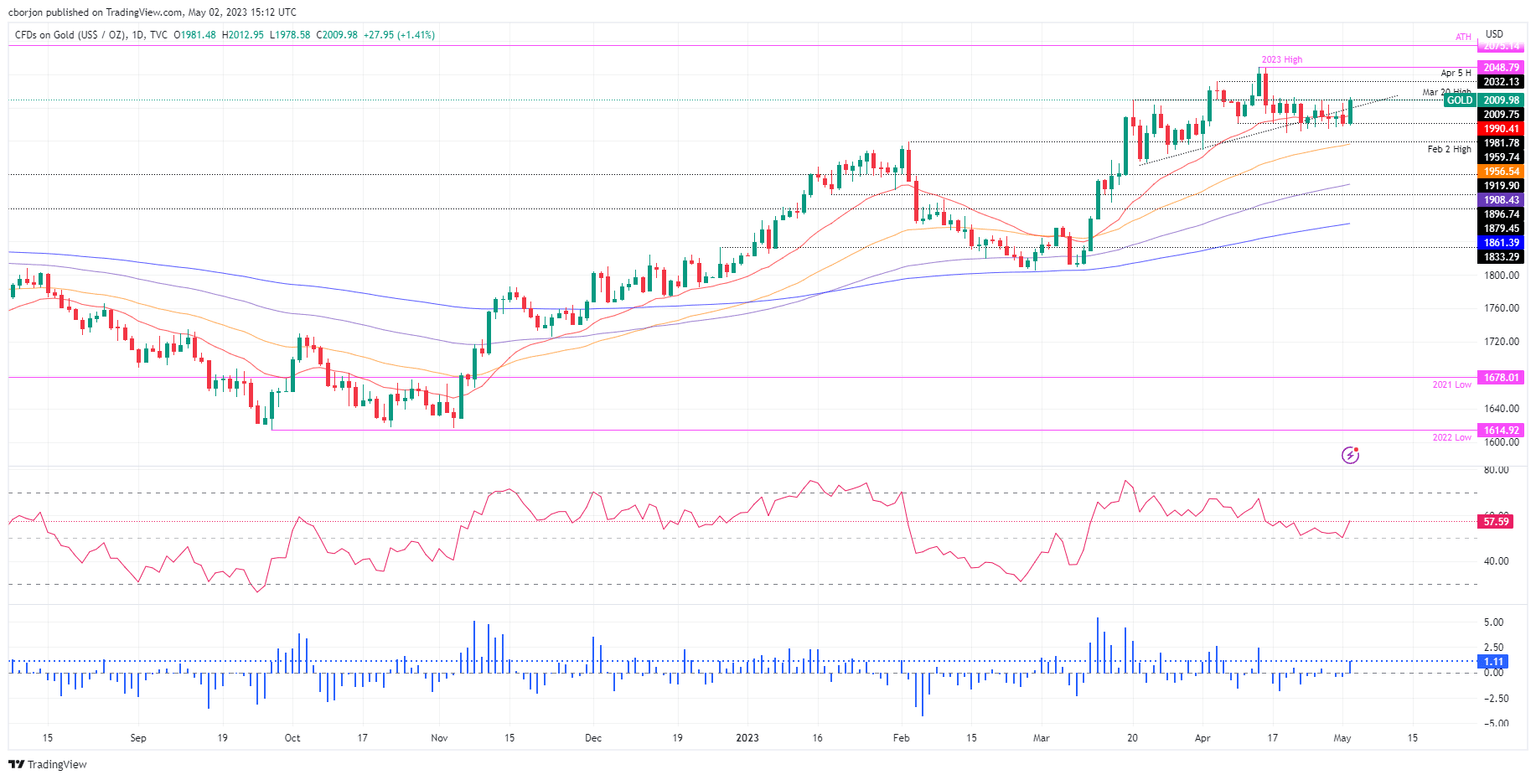Click the blue 1861.39 price marker

[x=1501, y=242]
